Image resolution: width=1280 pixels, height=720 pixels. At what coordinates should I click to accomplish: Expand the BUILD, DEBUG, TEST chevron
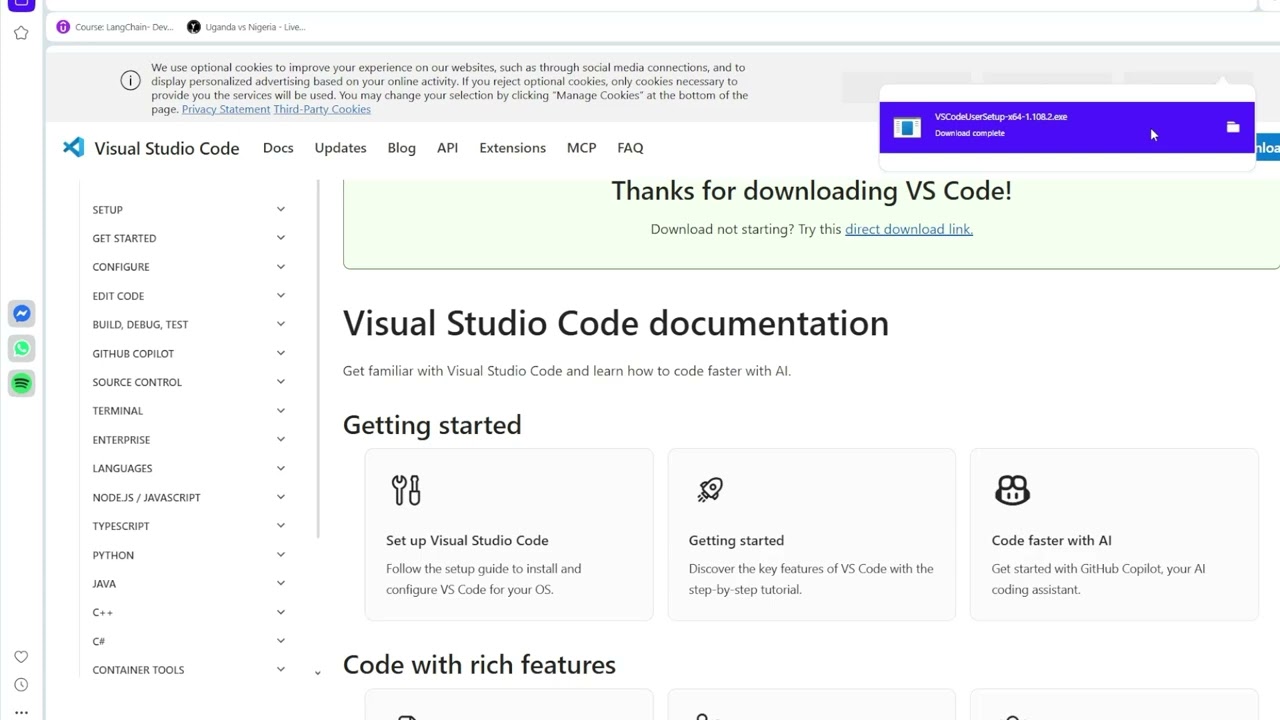click(x=281, y=324)
